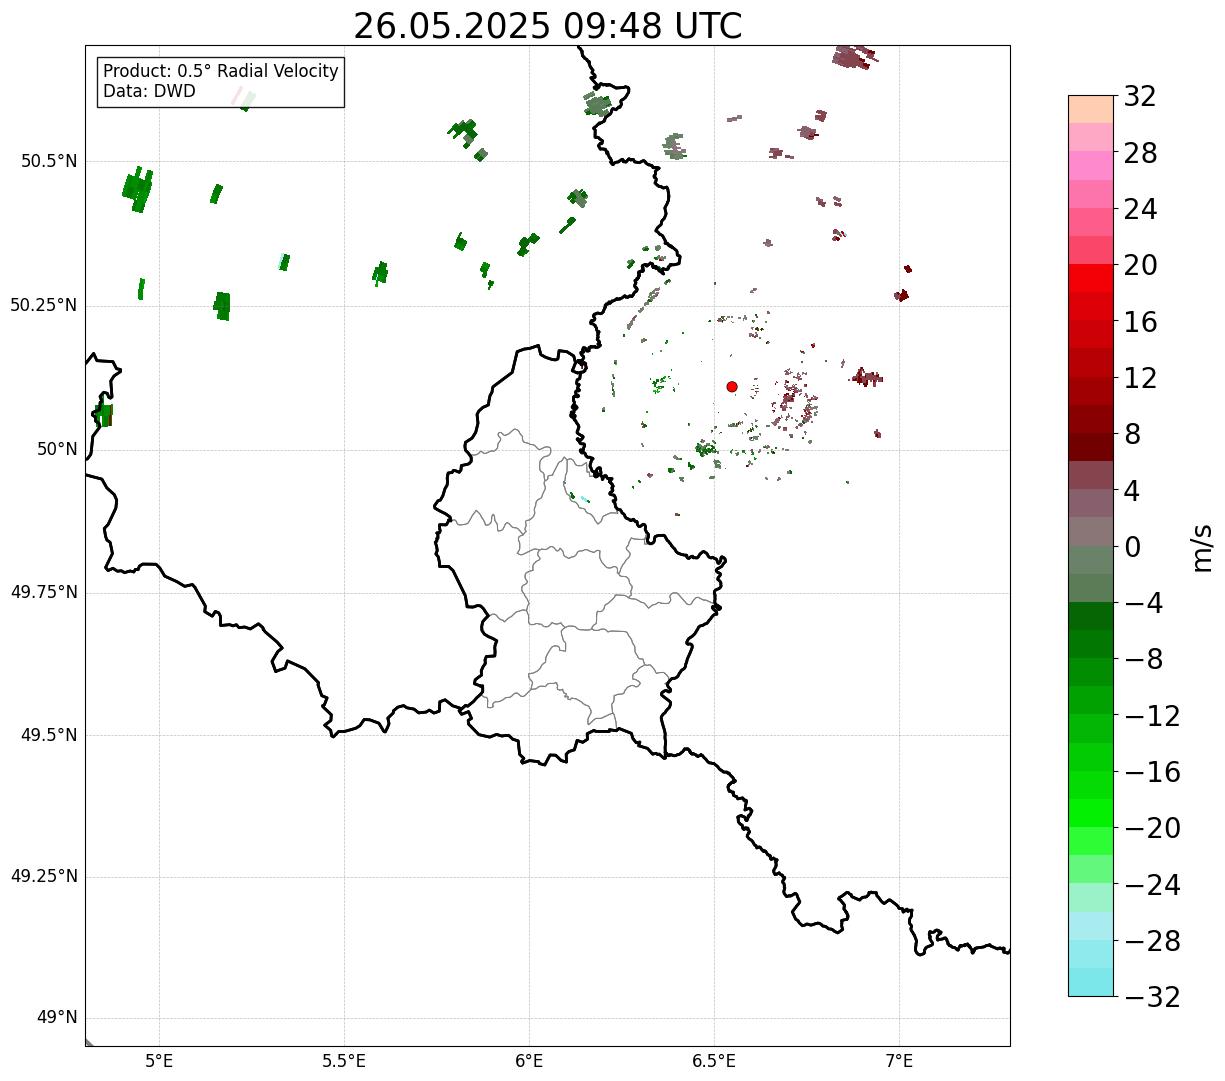Click the m/s colorbar unit label
The height and width of the screenshot is (1081, 1225).
[1202, 547]
